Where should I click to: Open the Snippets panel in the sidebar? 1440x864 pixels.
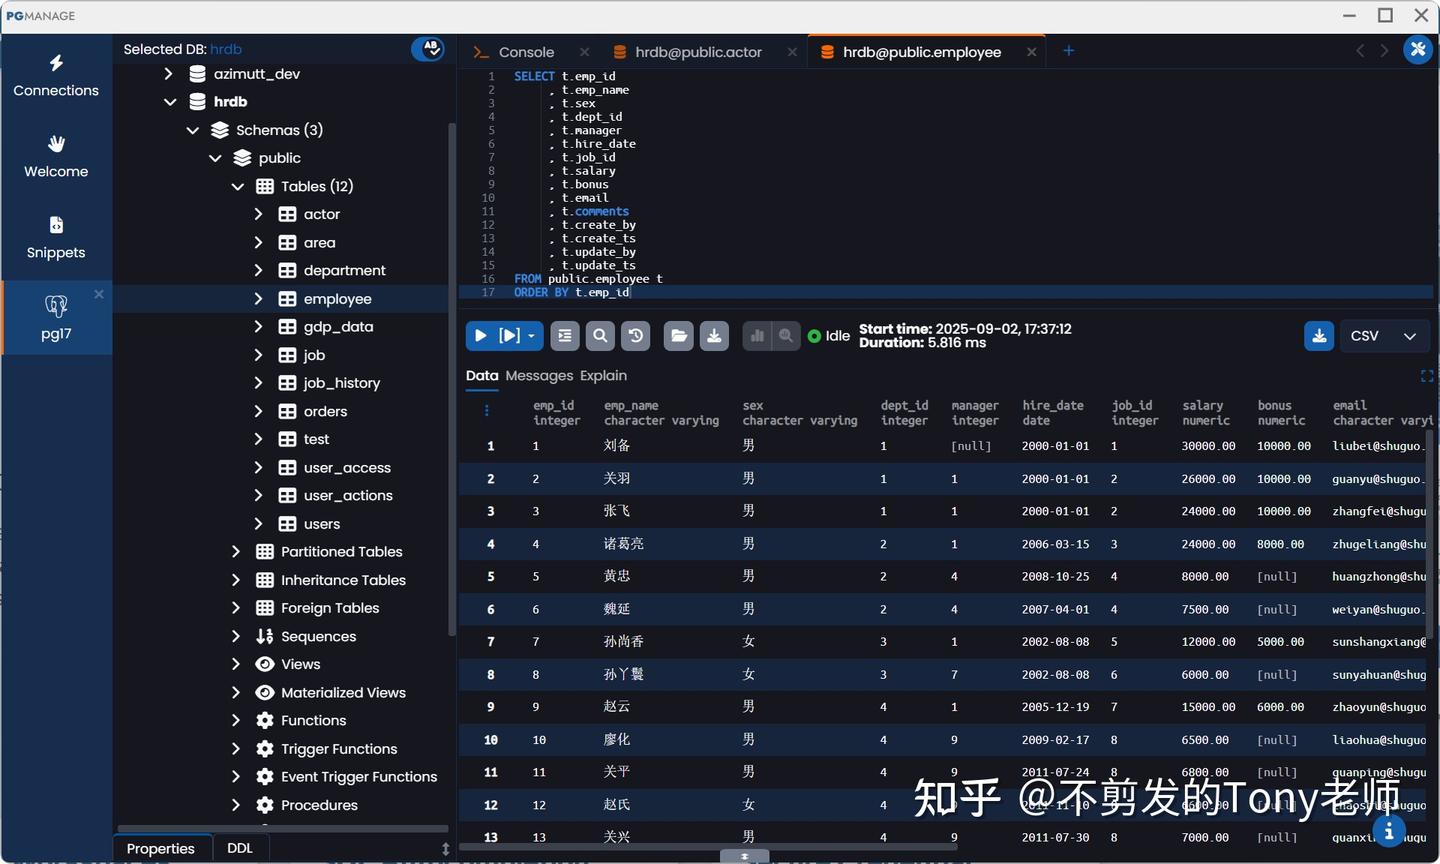click(x=55, y=237)
